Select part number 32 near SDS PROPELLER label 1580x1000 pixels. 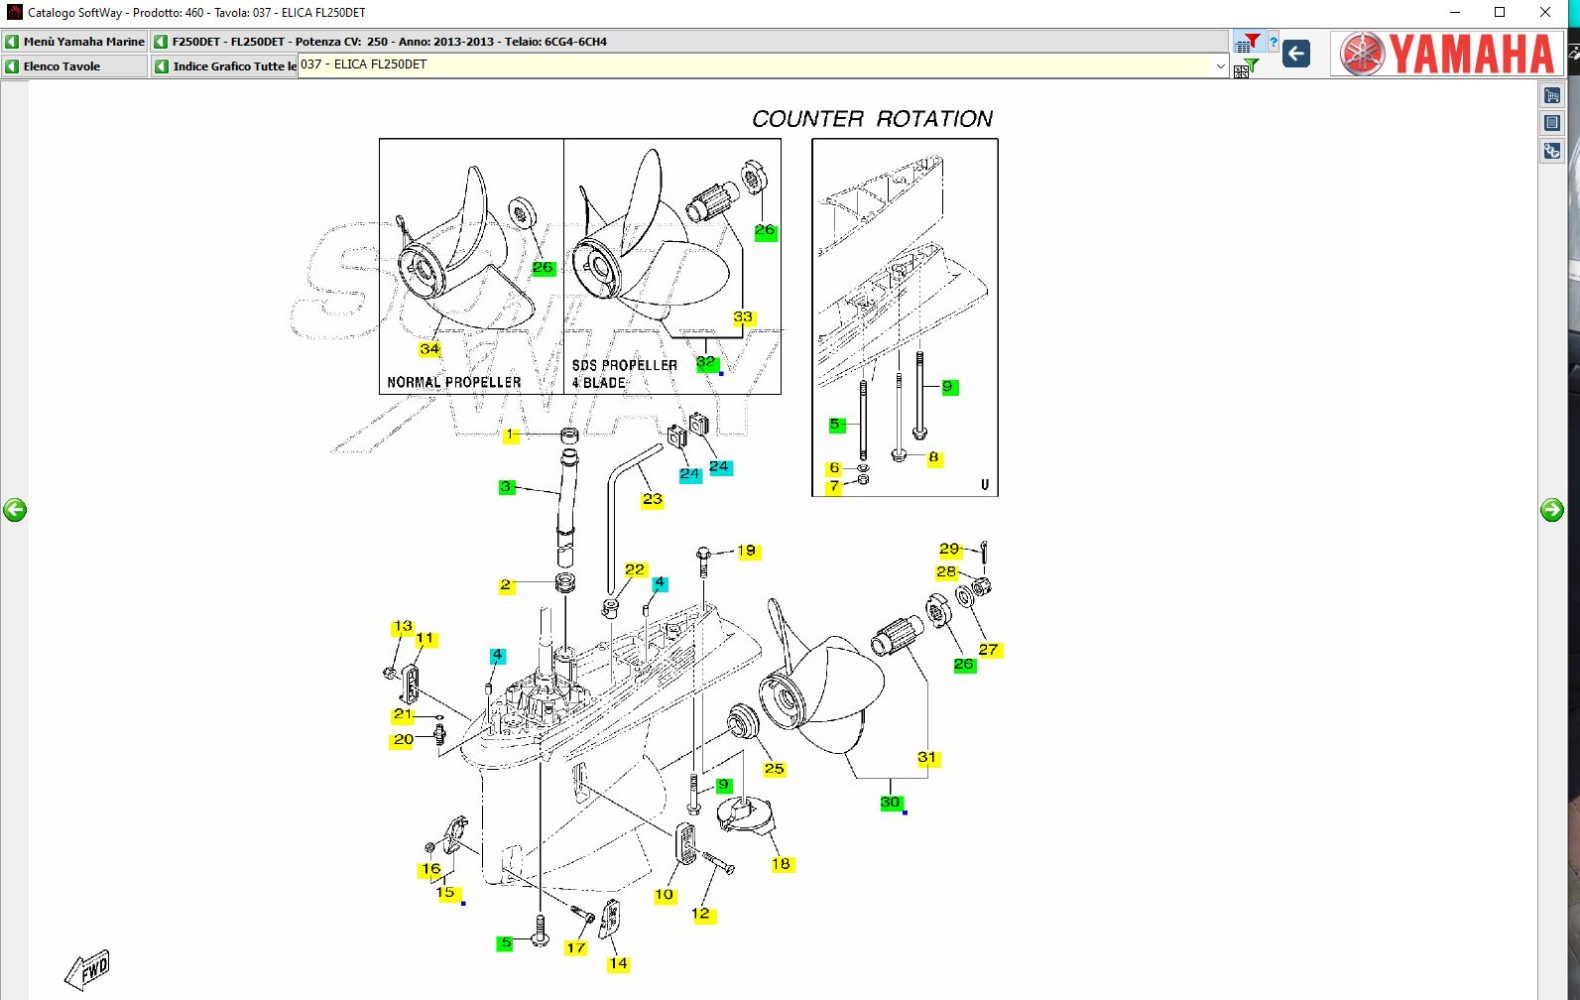click(707, 362)
